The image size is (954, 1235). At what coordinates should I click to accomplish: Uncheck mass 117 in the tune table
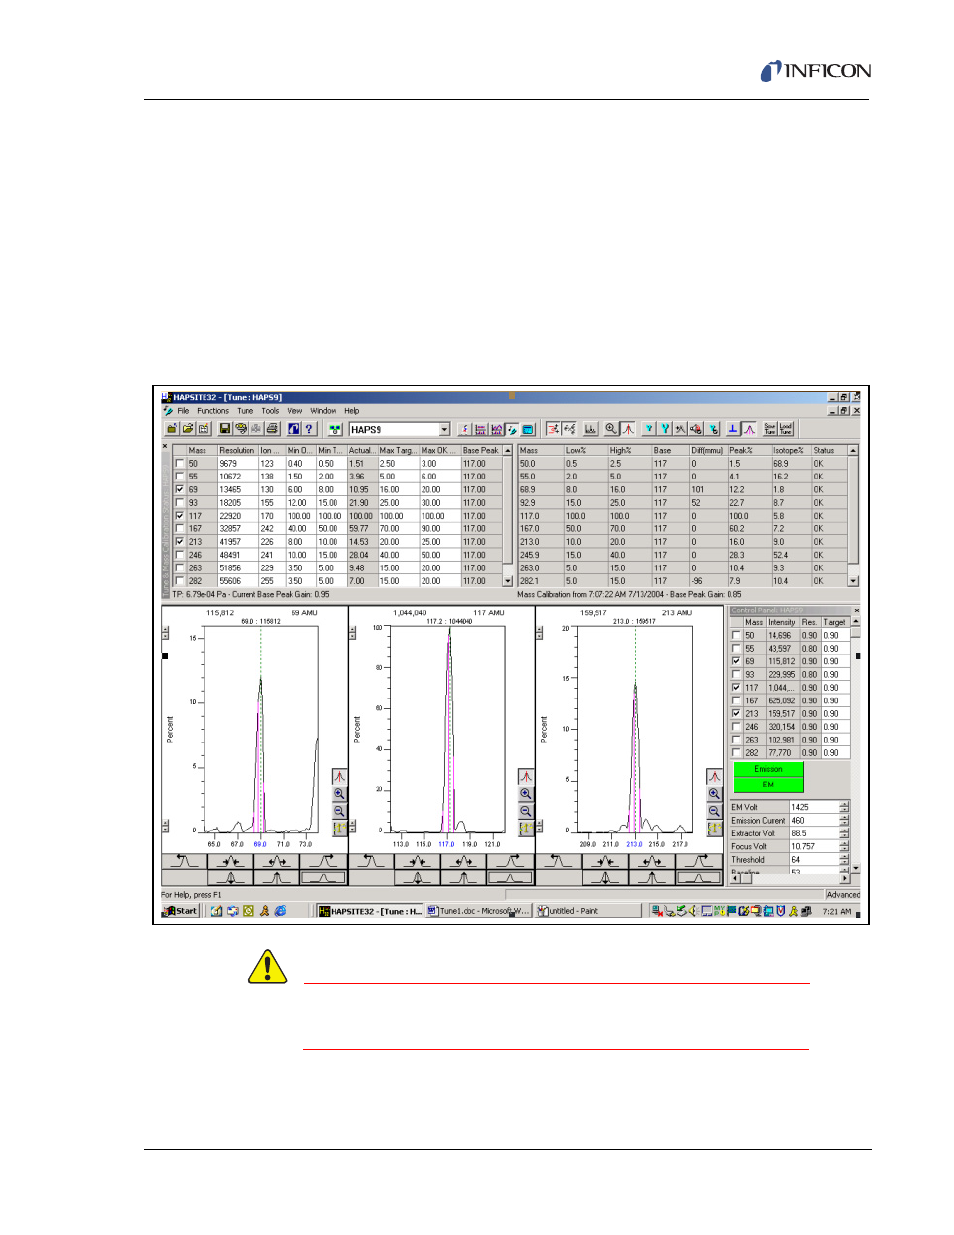coord(180,516)
